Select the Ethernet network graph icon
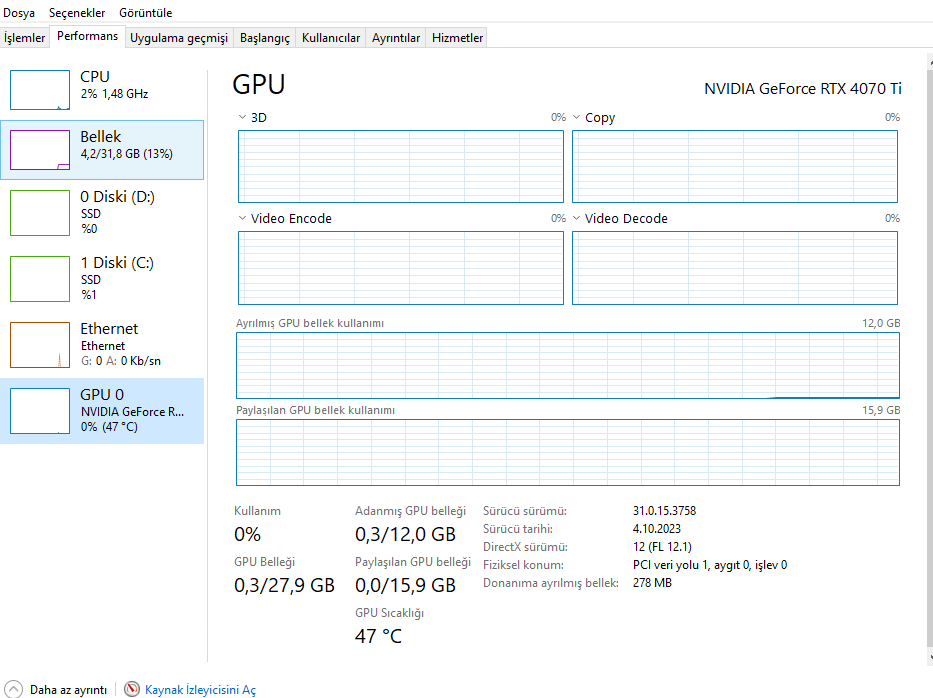 40,344
